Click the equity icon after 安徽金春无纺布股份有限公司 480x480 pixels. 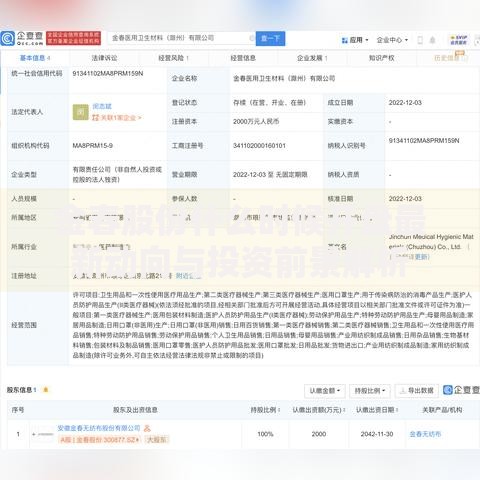[147, 428]
